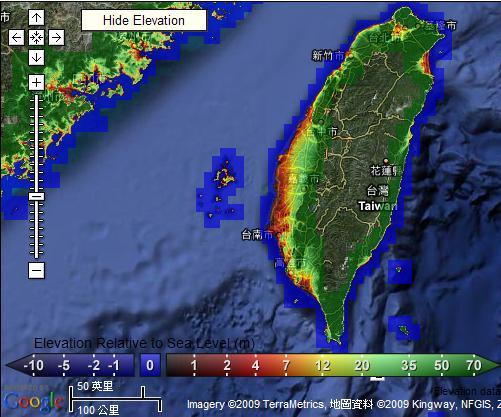Select the 0 sea level color swatch
This screenshot has height=417, width=501.
pyautogui.click(x=150, y=365)
